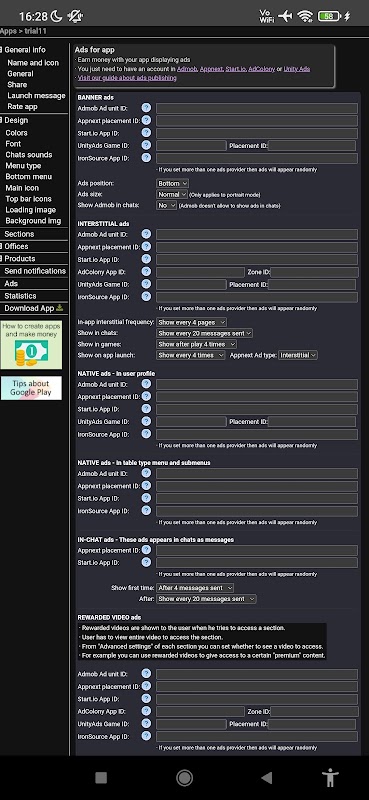
Task: Focus the Banner UnityAds Placement ID field
Action: pyautogui.click(x=312, y=146)
